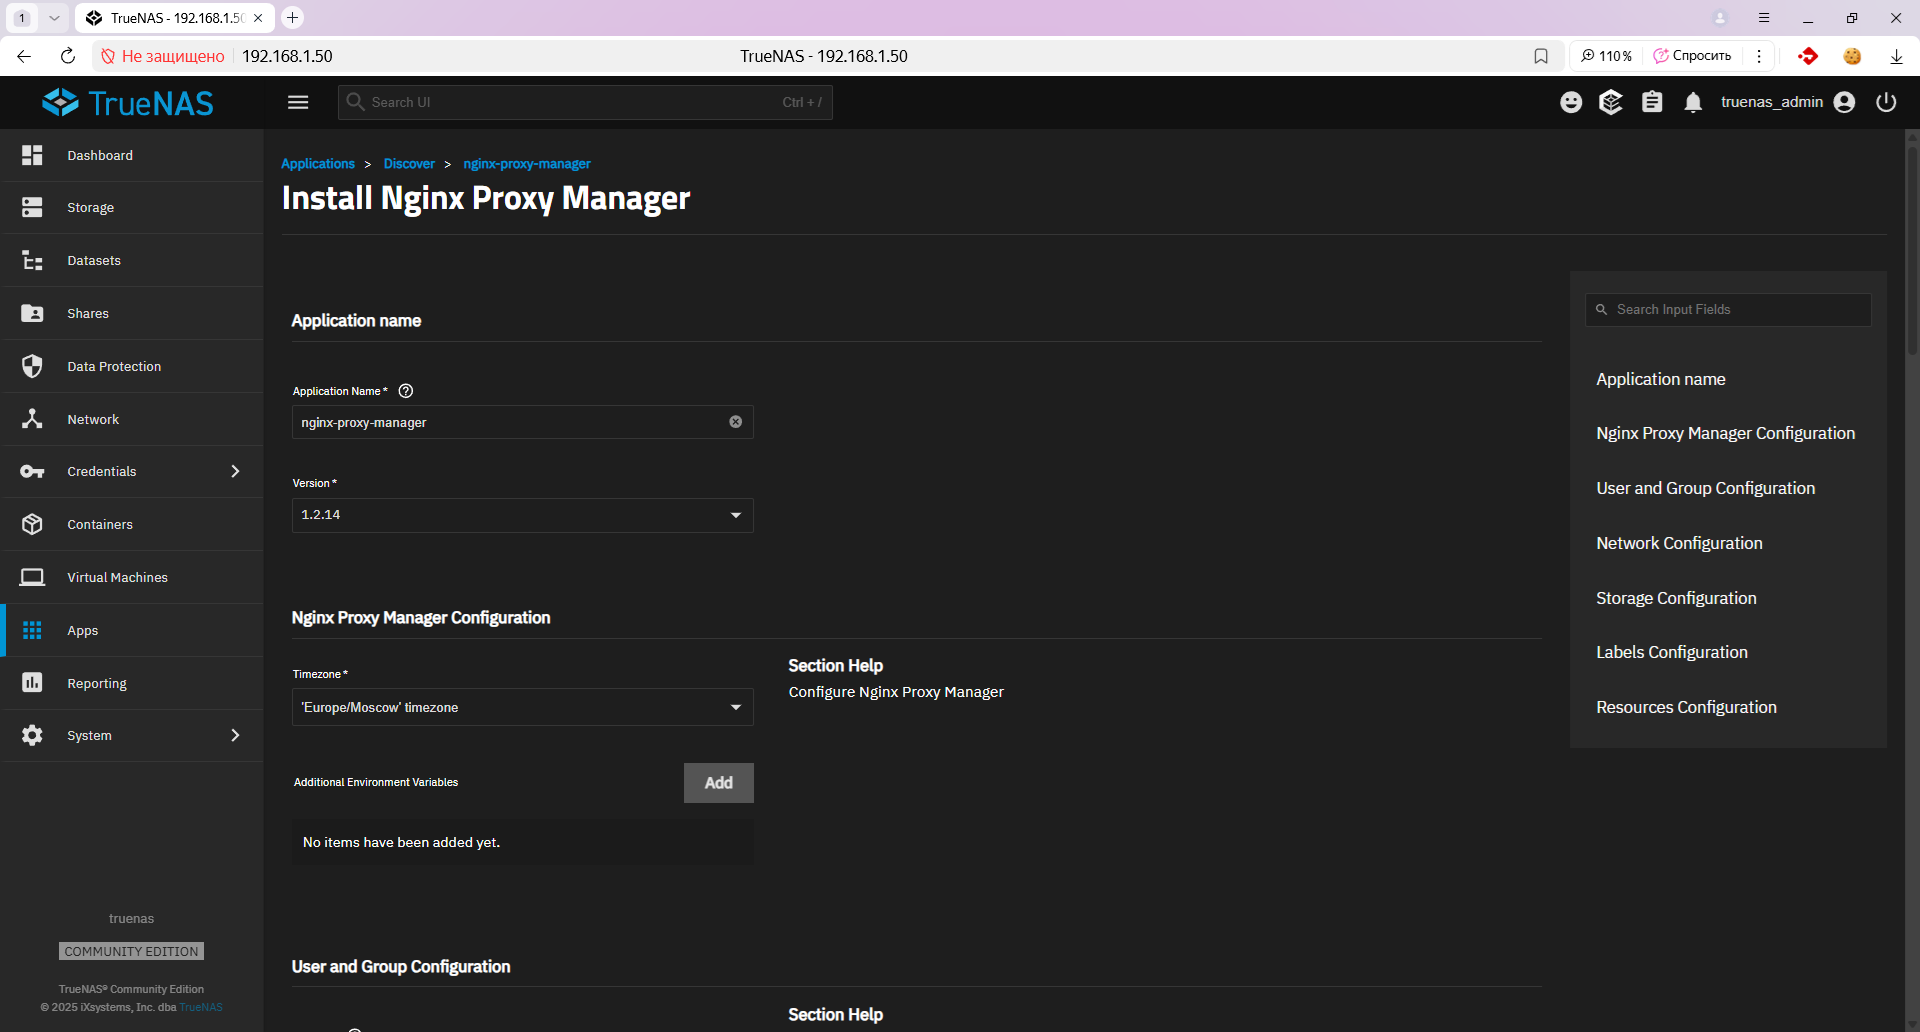Clear the Application Name field with X icon
The width and height of the screenshot is (1920, 1032).
click(736, 422)
